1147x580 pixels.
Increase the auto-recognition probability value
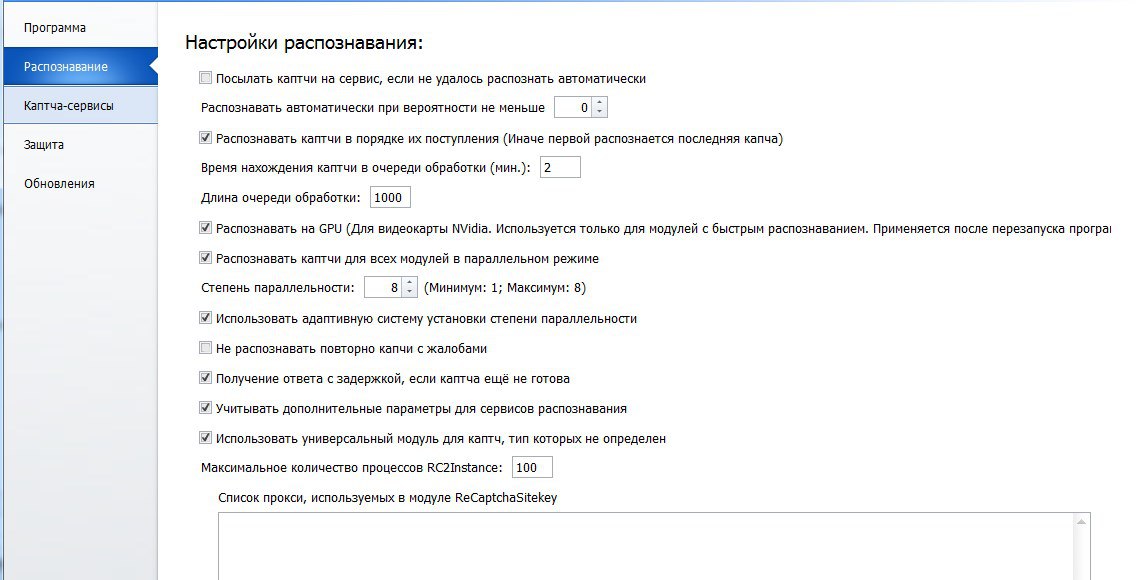coord(599,103)
